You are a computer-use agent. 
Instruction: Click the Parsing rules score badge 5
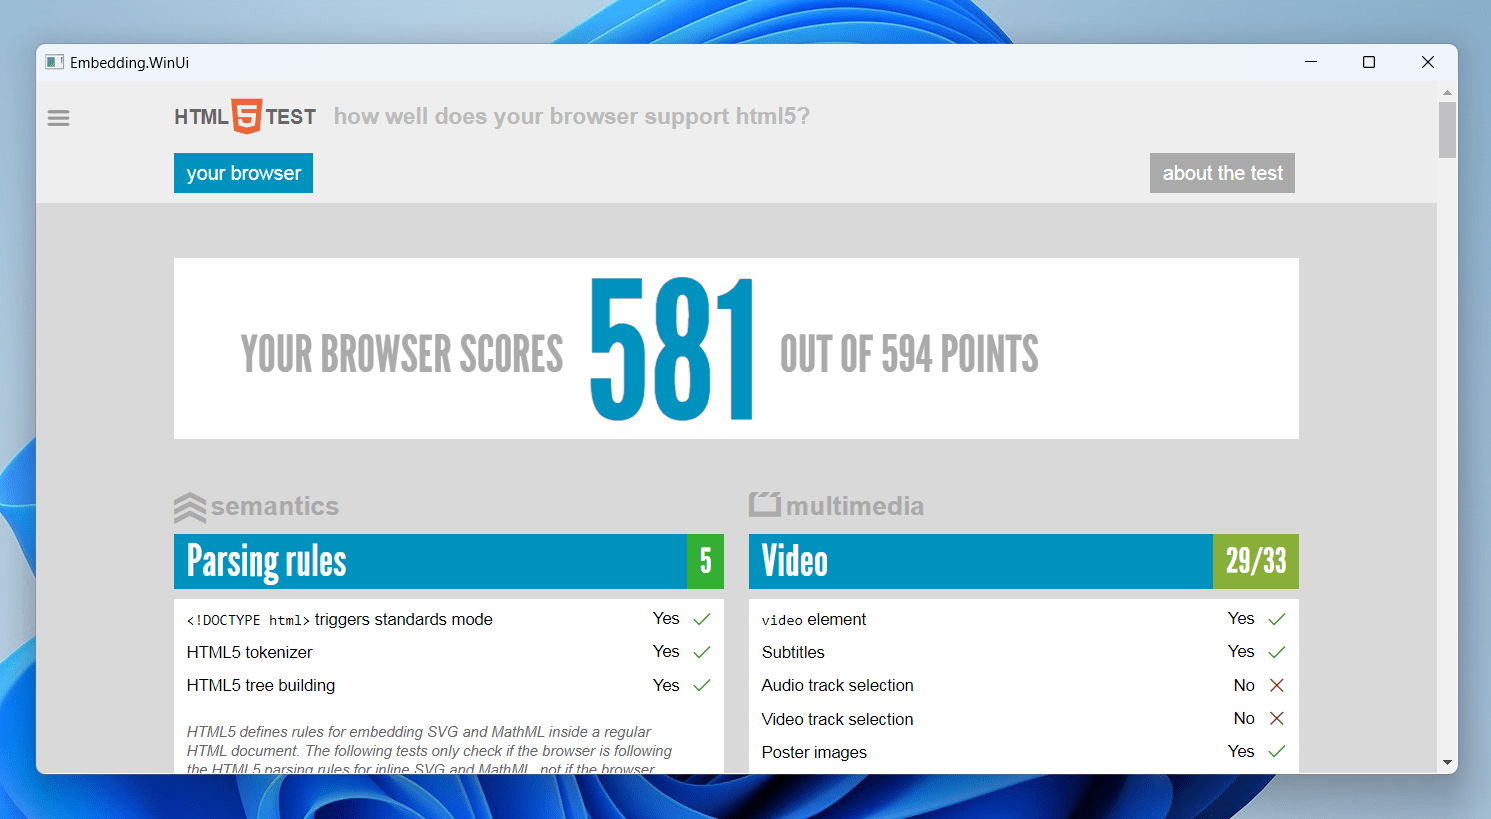[x=705, y=561]
